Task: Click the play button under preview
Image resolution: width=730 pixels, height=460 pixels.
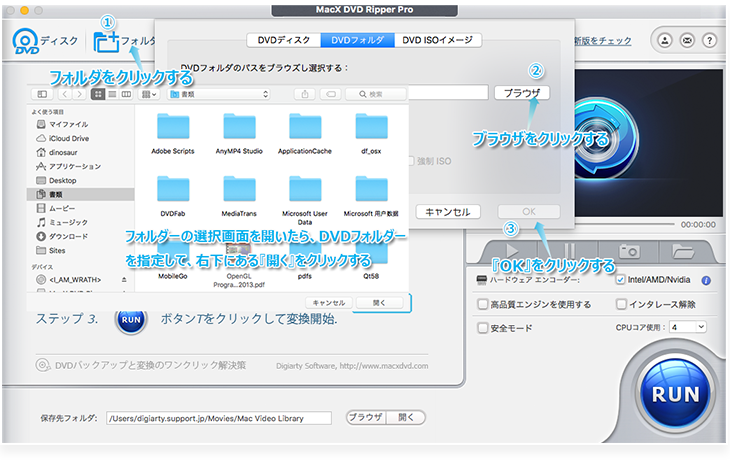Action: (x=511, y=252)
